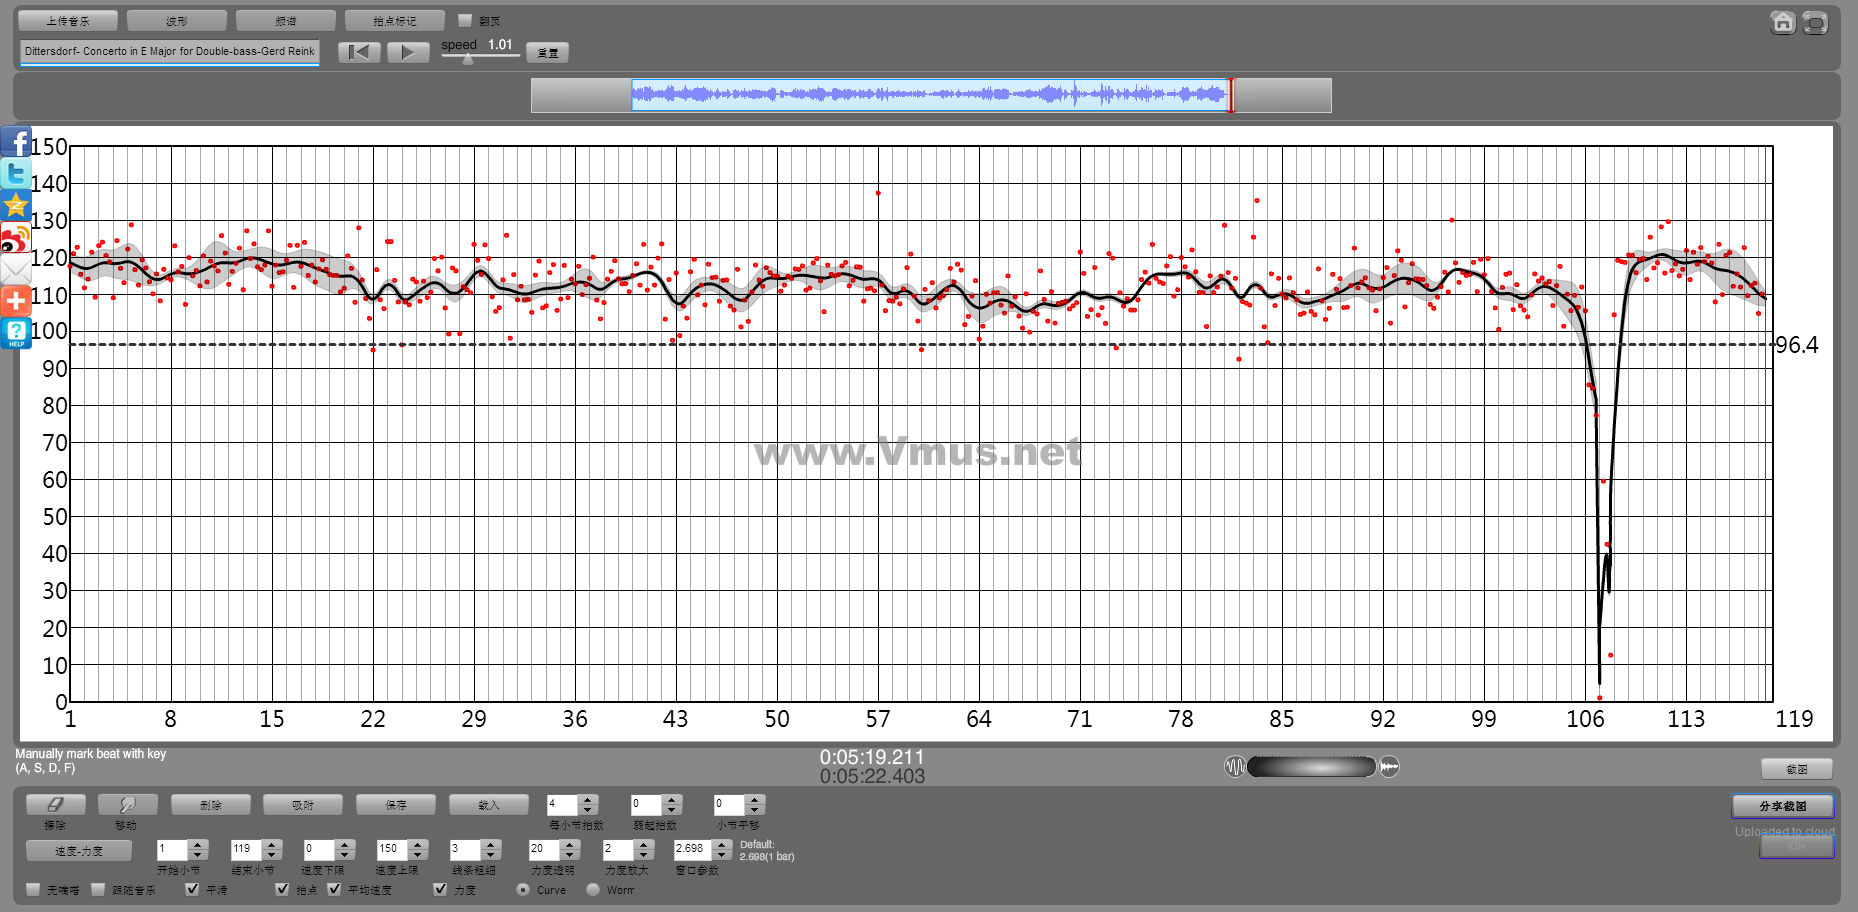Image resolution: width=1858 pixels, height=912 pixels.
Task: Click the Twitter sidebar share icon
Action: [x=16, y=174]
